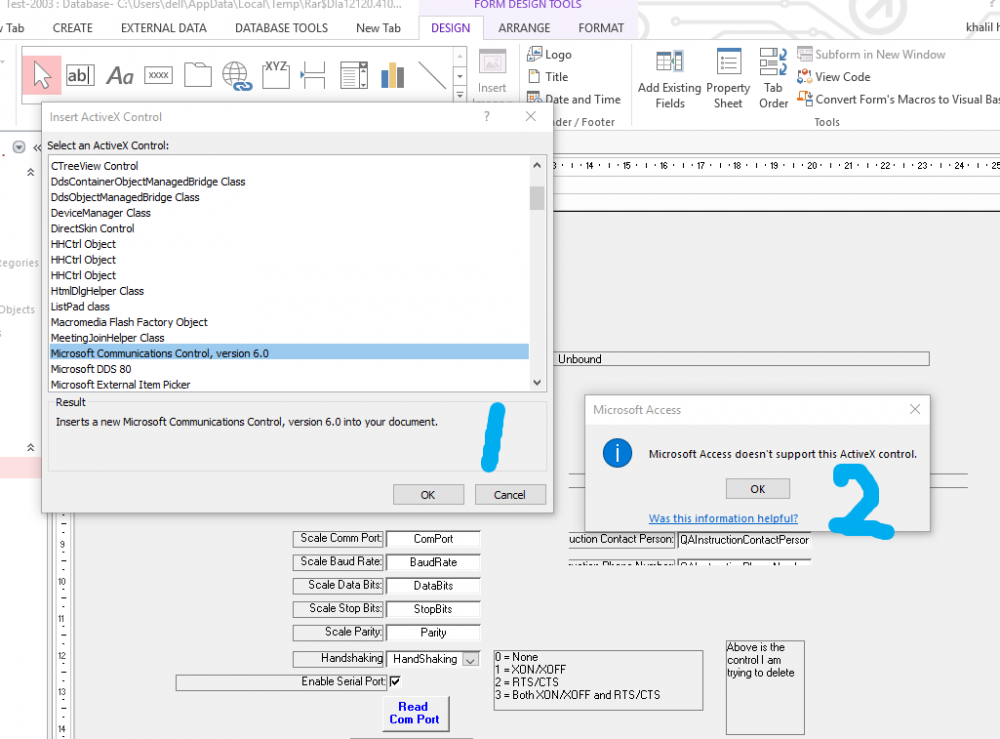
Task: Open the HandShaking combo box dropdown
Action: 471,659
